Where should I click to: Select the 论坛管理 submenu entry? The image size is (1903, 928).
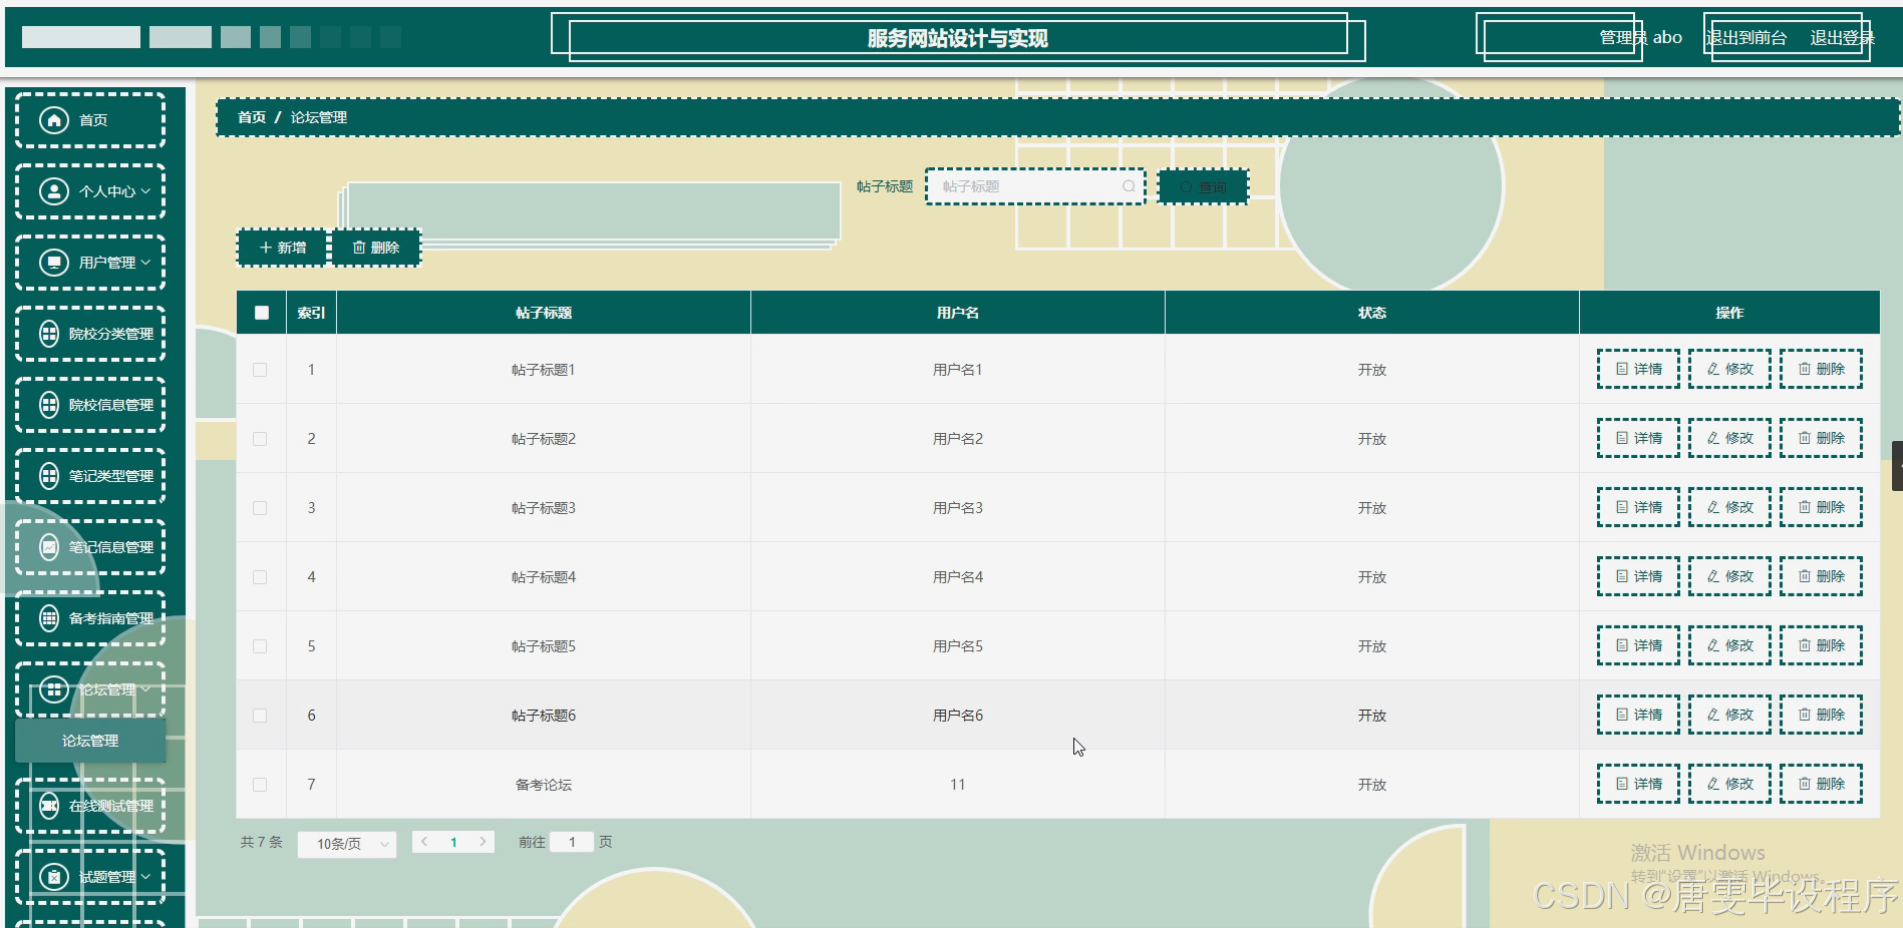(x=90, y=741)
